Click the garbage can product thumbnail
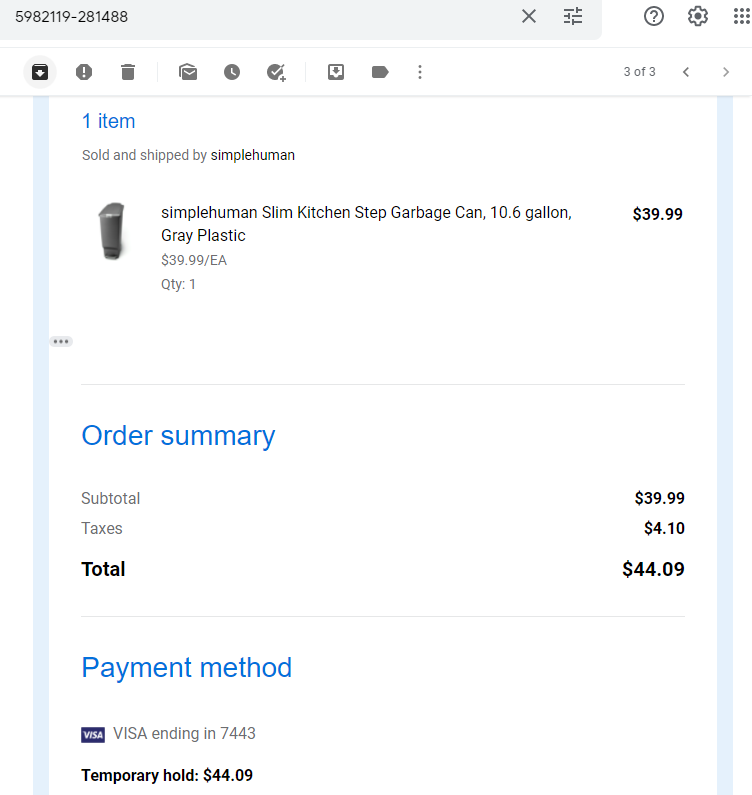 pyautogui.click(x=113, y=231)
